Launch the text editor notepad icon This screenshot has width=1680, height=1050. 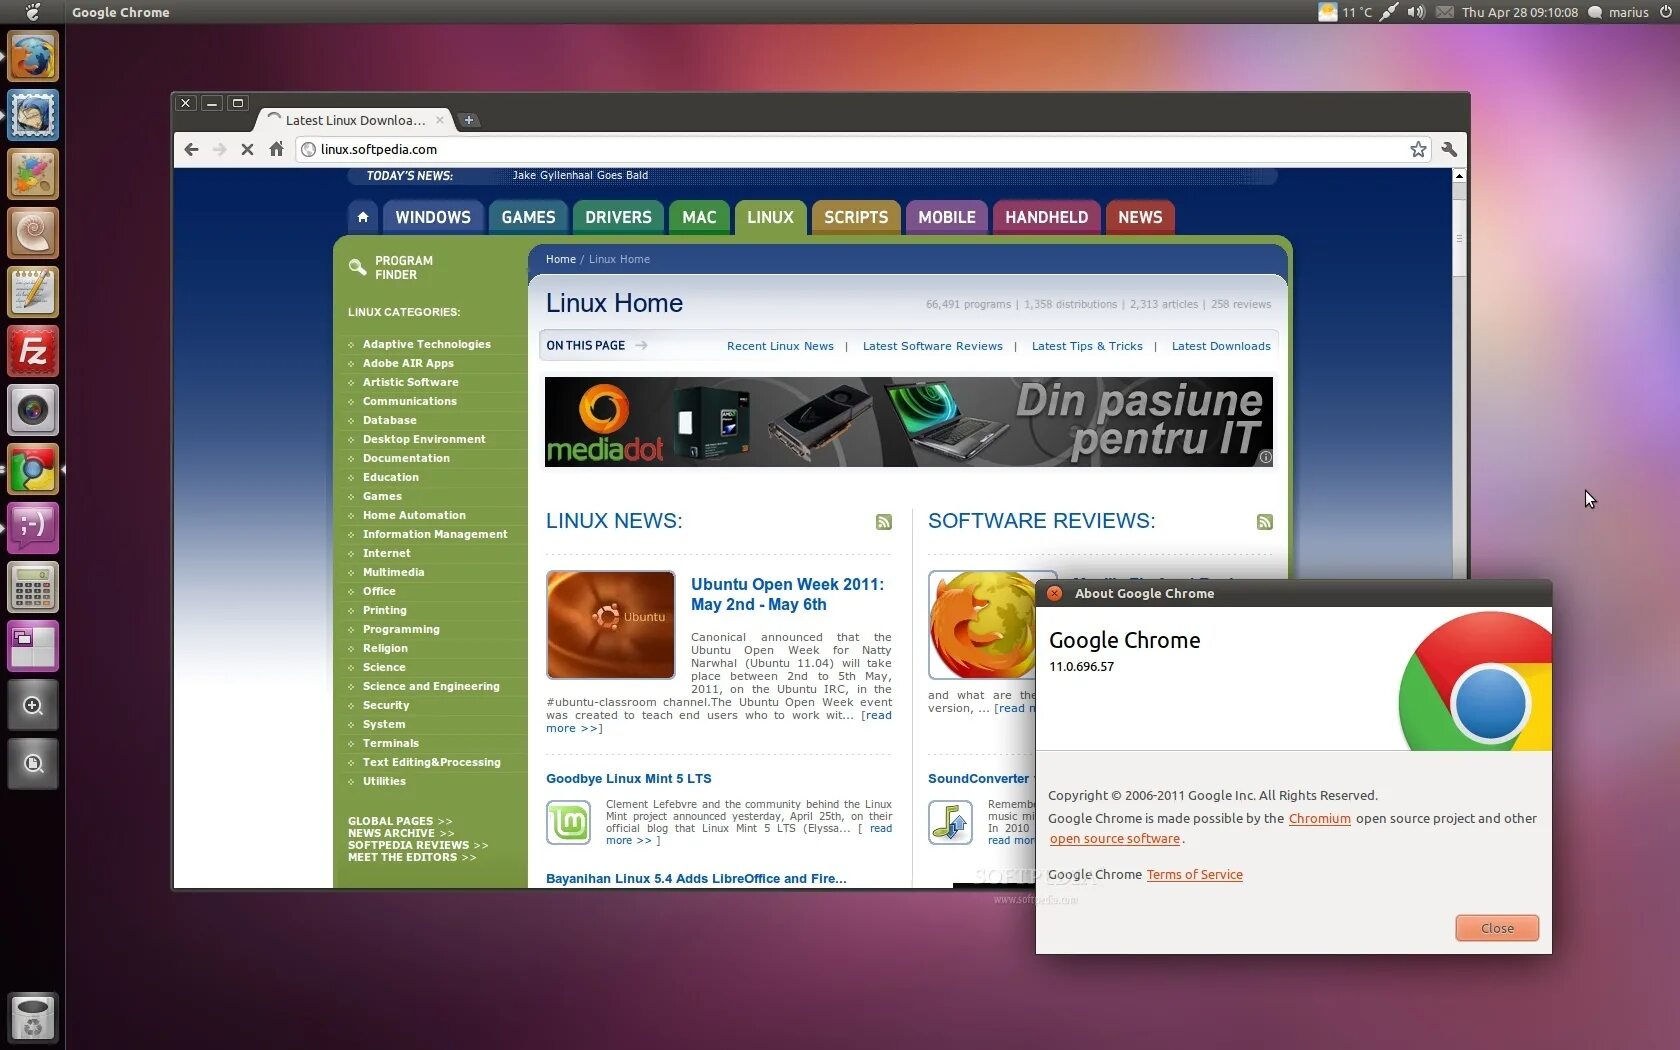pos(33,292)
